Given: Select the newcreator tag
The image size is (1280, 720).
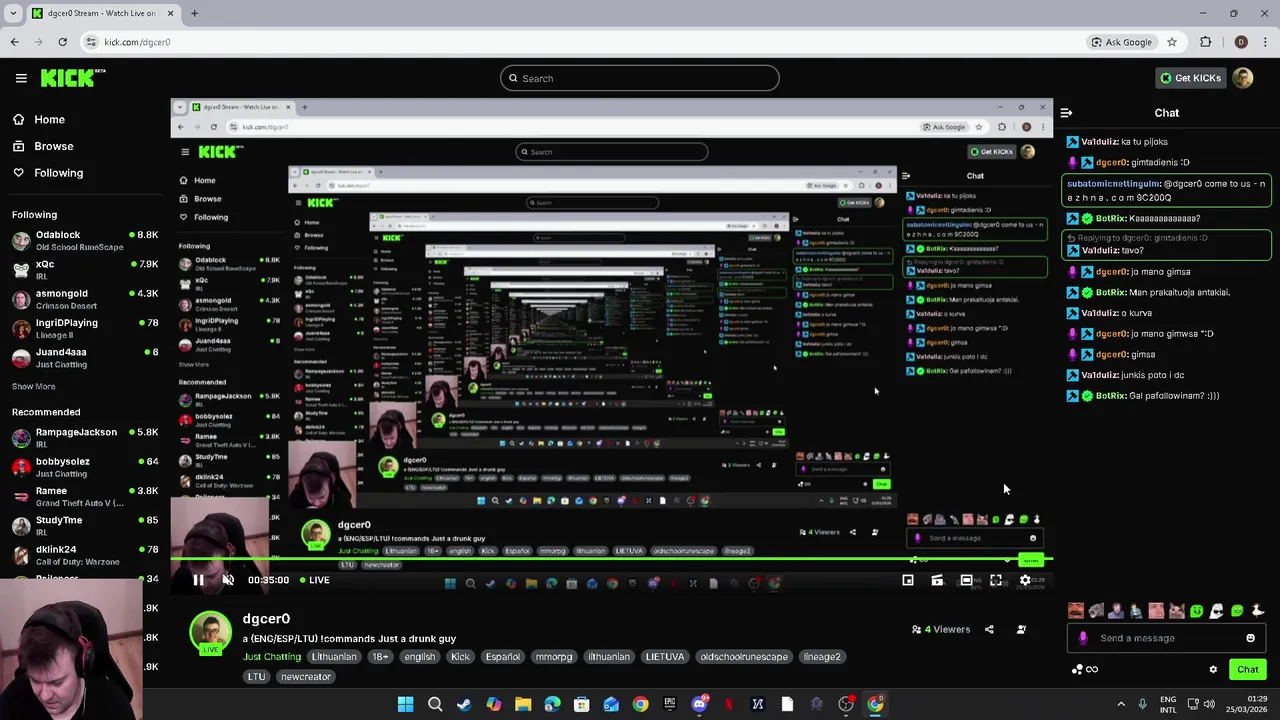Looking at the screenshot, I should [306, 677].
